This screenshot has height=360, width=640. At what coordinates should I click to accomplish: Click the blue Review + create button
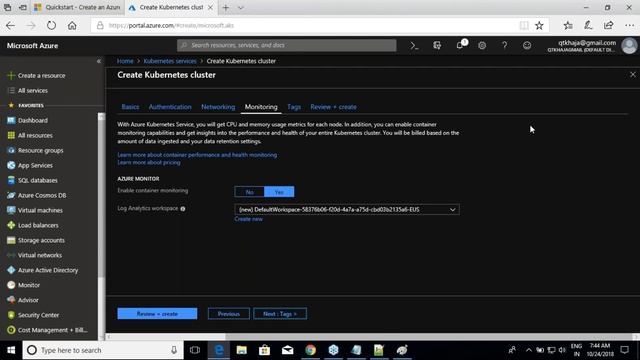point(157,314)
